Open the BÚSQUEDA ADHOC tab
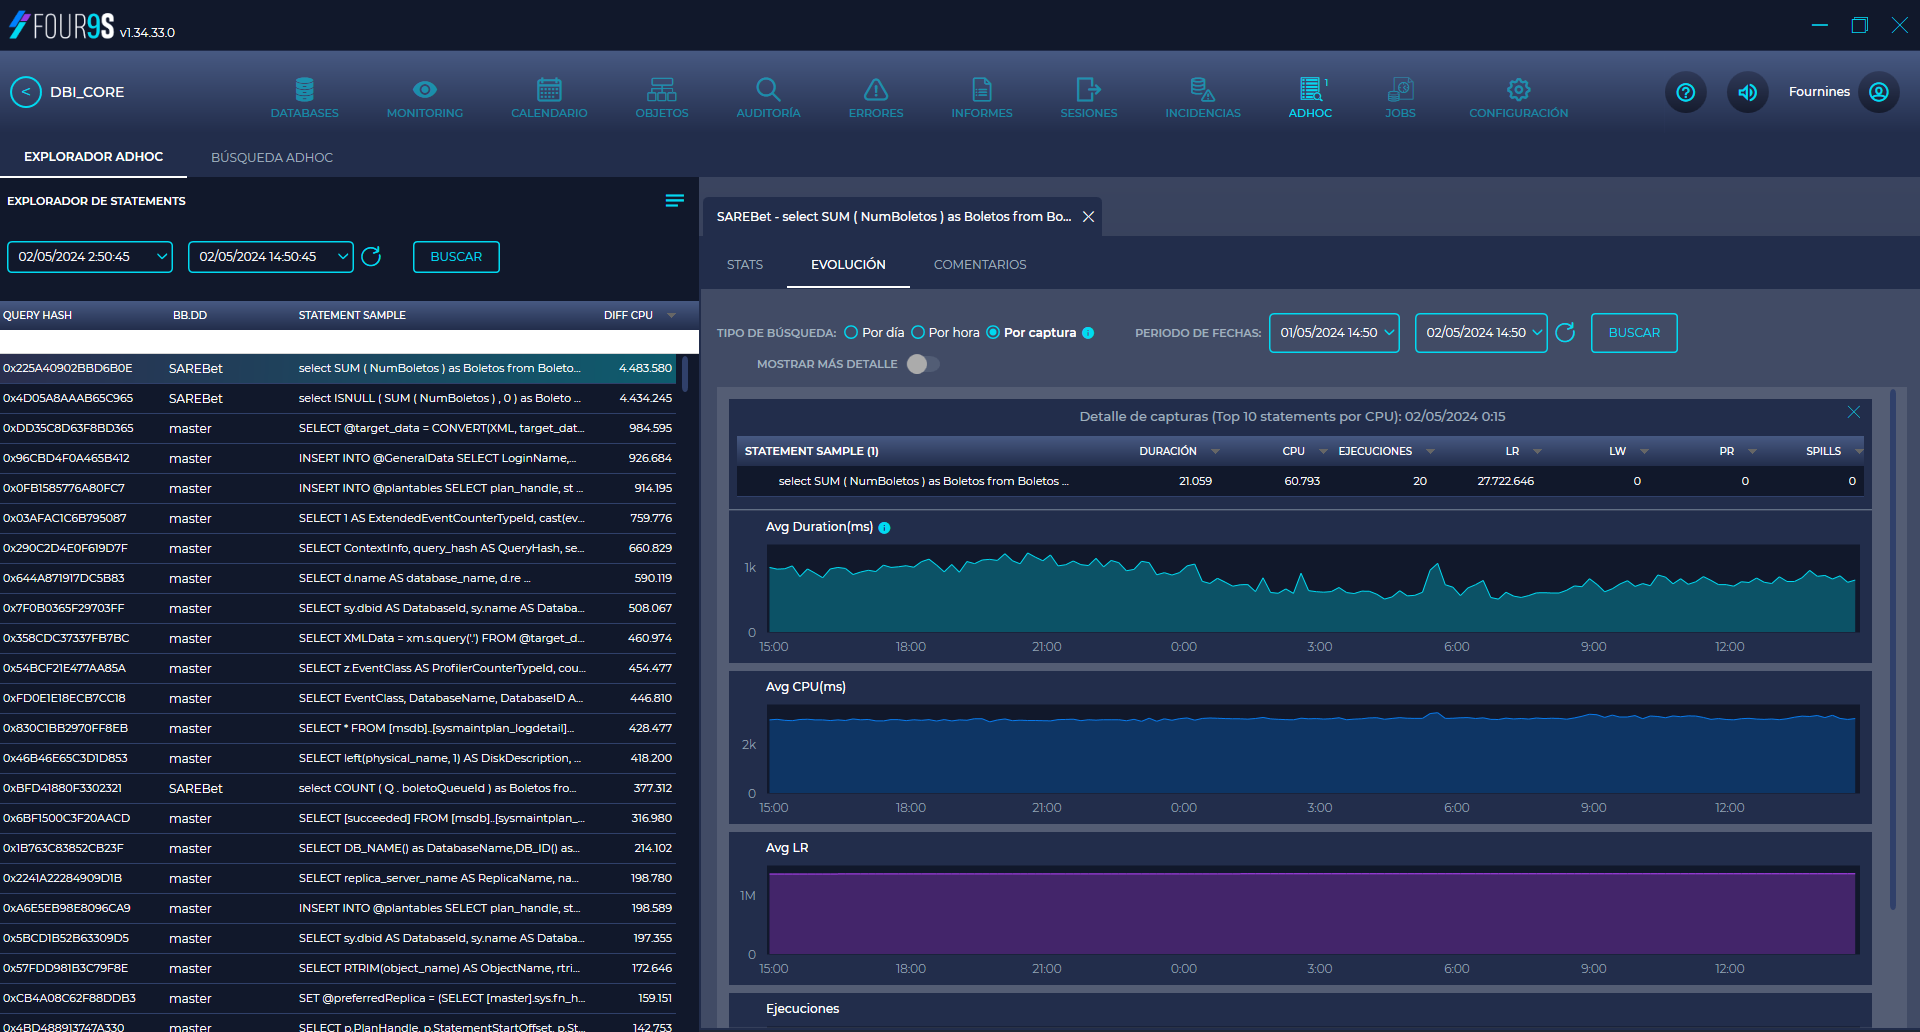 [x=271, y=157]
